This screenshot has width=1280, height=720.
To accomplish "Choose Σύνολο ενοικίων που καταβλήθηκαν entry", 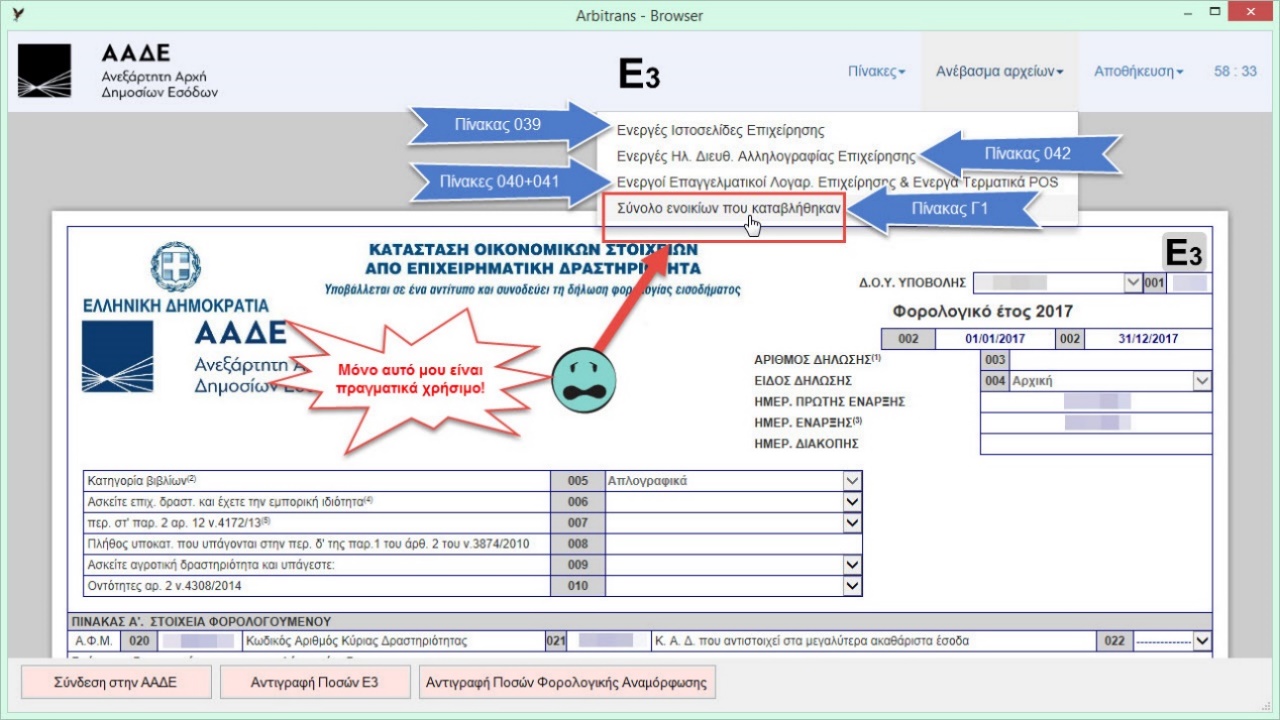I will pyautogui.click(x=728, y=208).
